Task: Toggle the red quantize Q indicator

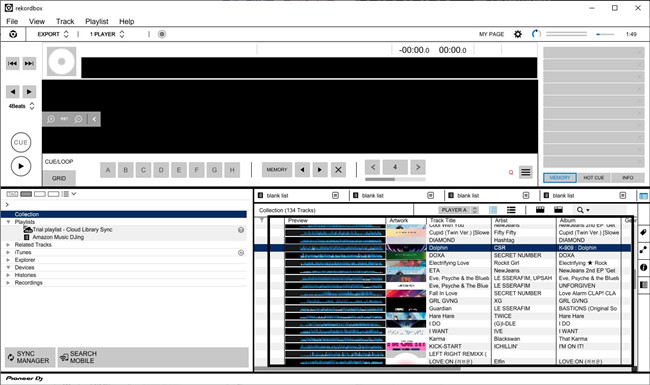Action: (x=511, y=172)
